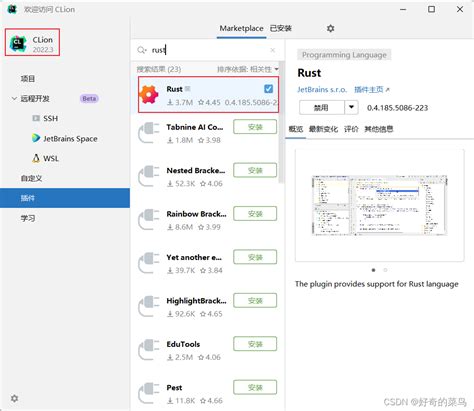This screenshot has height=411, width=474.
Task: Click the CLion 2022.3 logo
Action: pyautogui.click(x=18, y=43)
